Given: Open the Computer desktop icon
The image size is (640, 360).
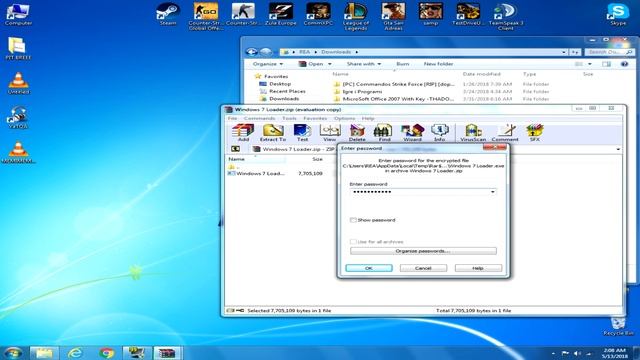Looking at the screenshot, I should (x=18, y=14).
